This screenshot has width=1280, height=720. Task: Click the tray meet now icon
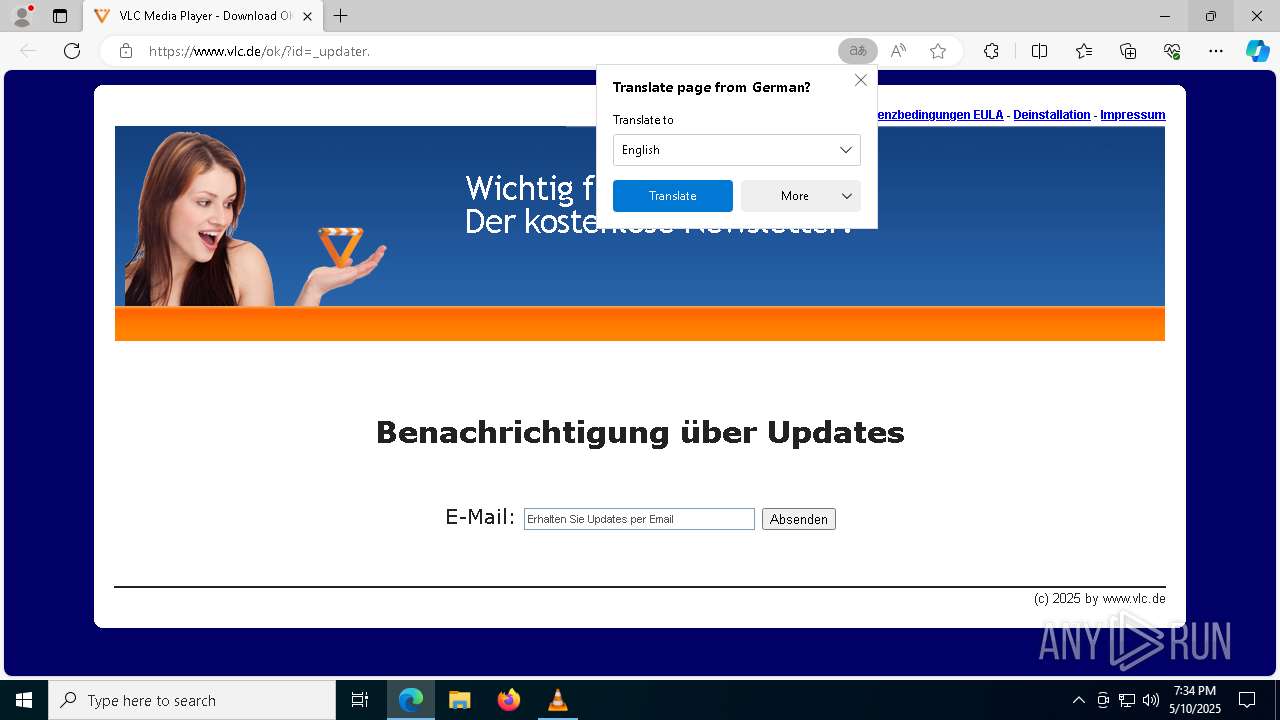point(1103,700)
